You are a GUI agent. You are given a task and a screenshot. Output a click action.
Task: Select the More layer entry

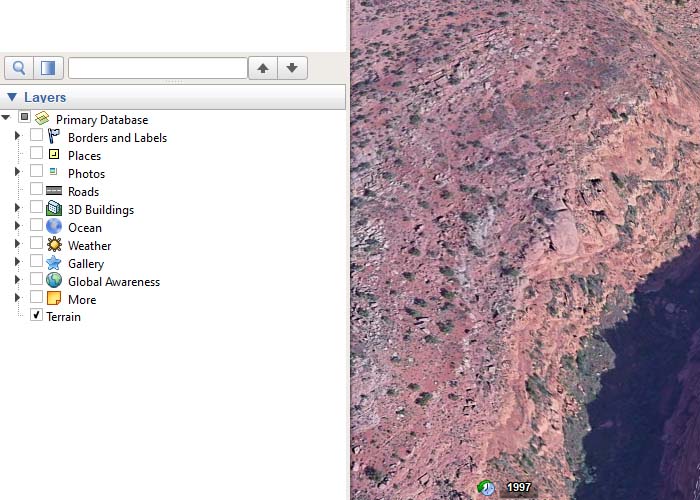[82, 300]
